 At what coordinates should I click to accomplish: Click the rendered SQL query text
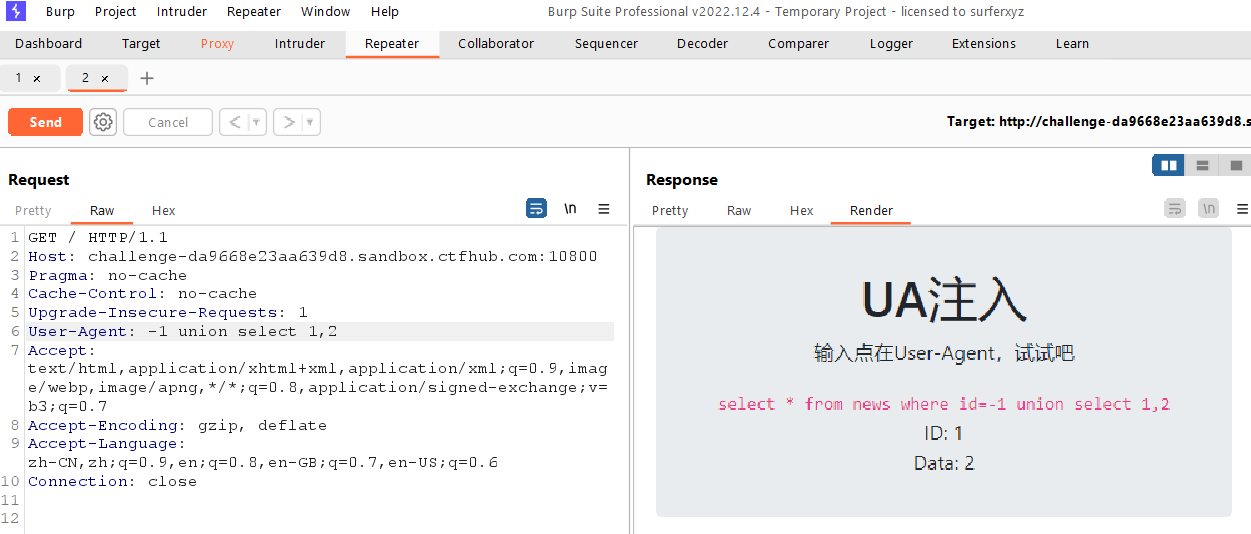click(944, 404)
